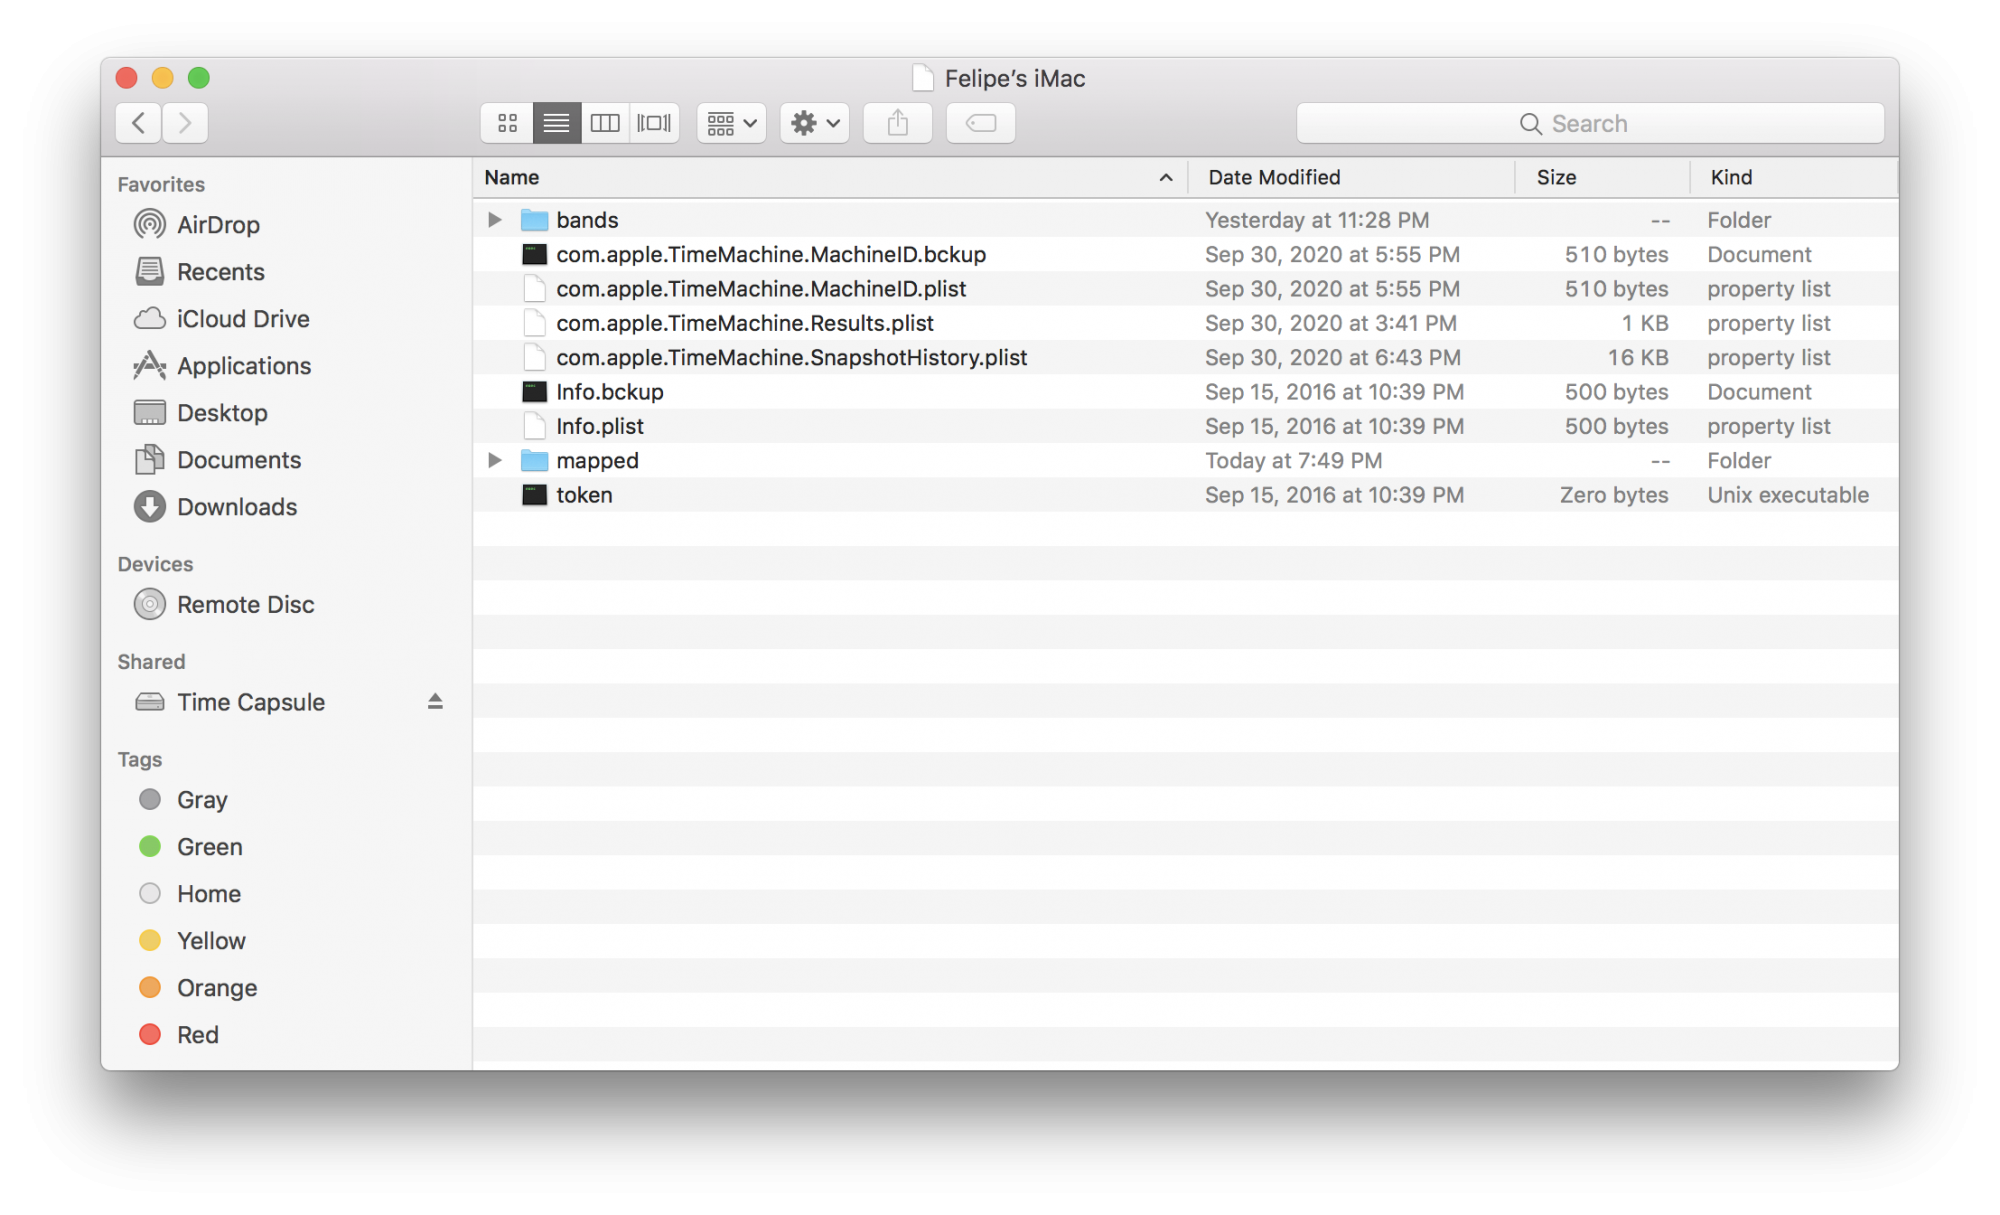This screenshot has height=1215, width=2000.
Task: Click the Edit Tags toolbar button
Action: [x=980, y=123]
